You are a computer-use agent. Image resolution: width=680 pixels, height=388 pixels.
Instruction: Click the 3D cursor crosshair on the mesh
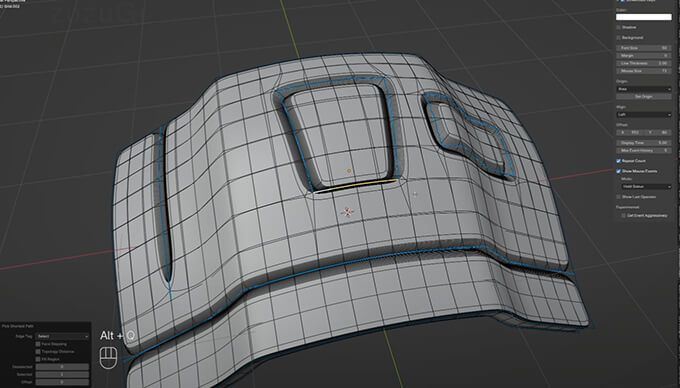pyautogui.click(x=347, y=212)
